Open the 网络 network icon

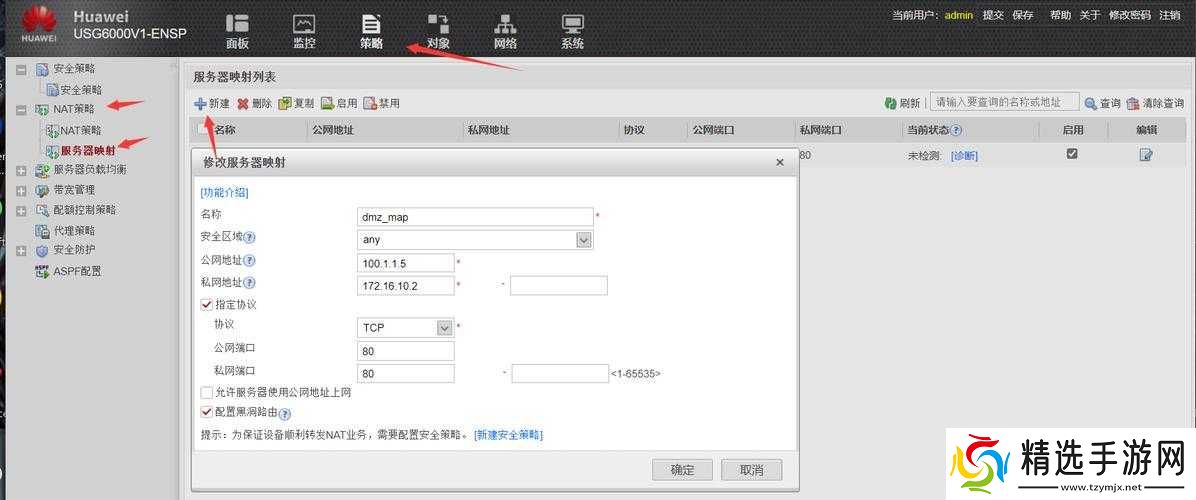pyautogui.click(x=505, y=24)
